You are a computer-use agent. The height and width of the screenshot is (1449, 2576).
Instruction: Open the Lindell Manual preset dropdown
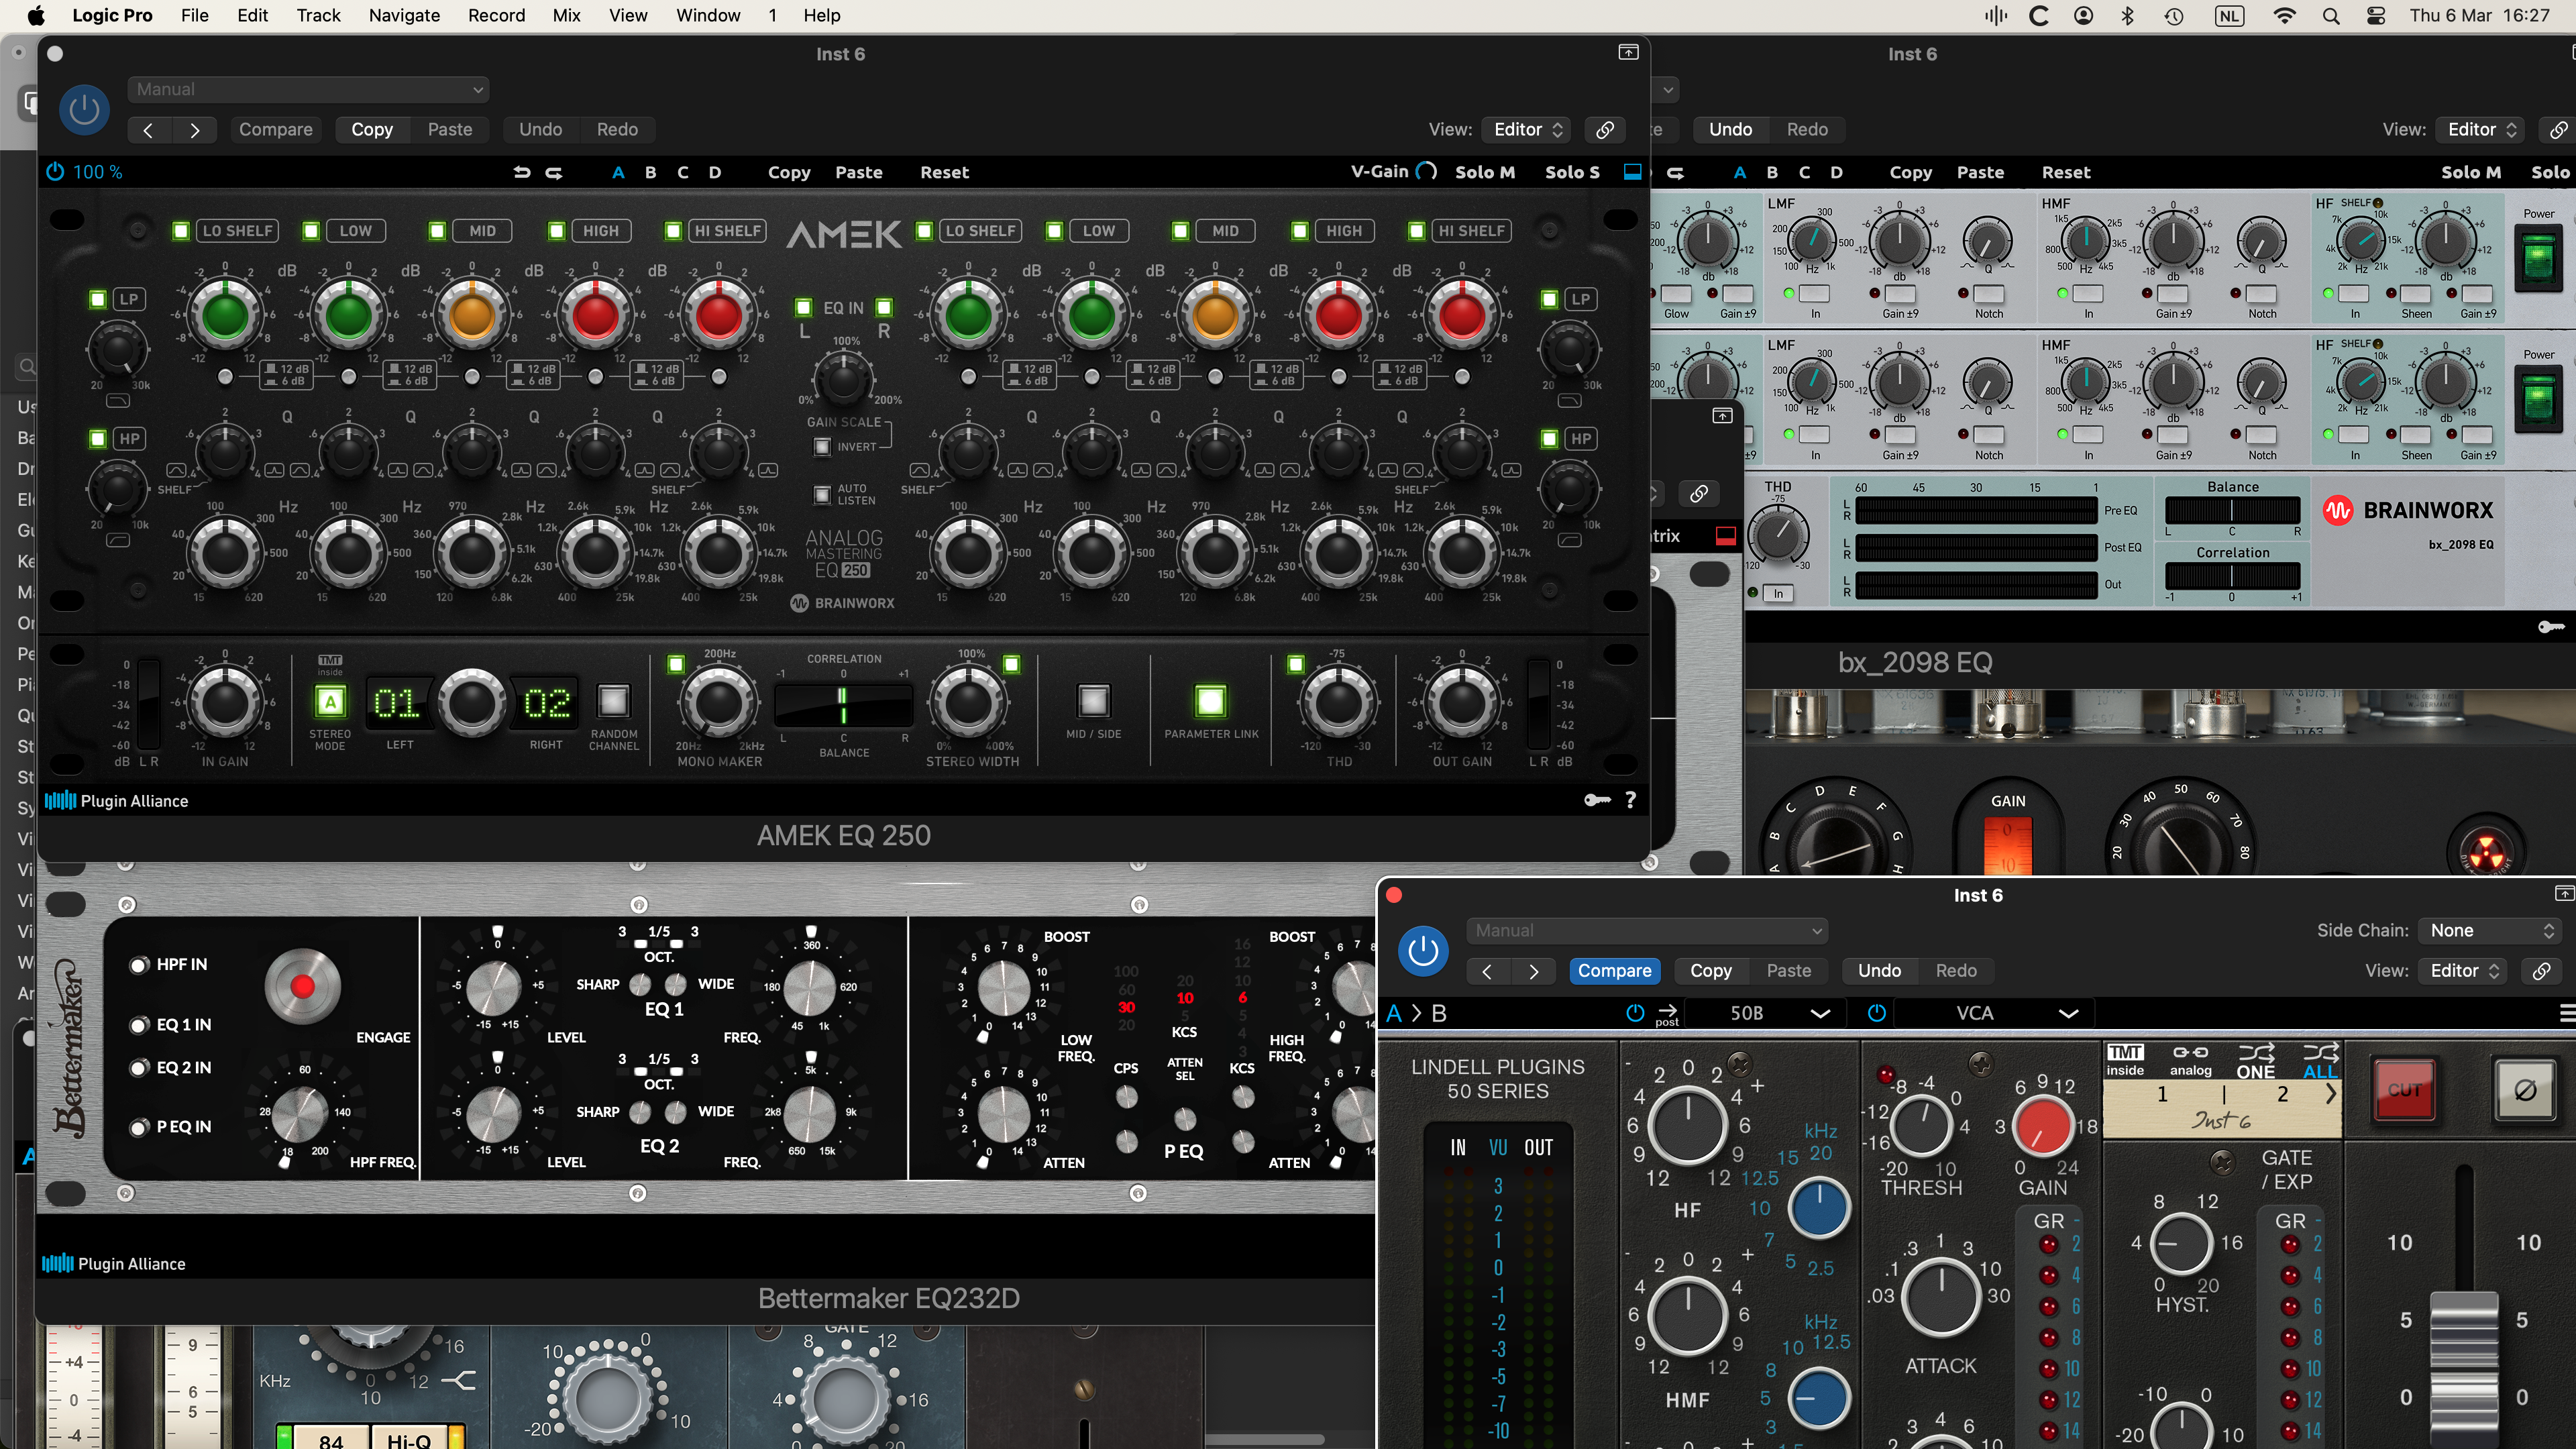point(1647,931)
